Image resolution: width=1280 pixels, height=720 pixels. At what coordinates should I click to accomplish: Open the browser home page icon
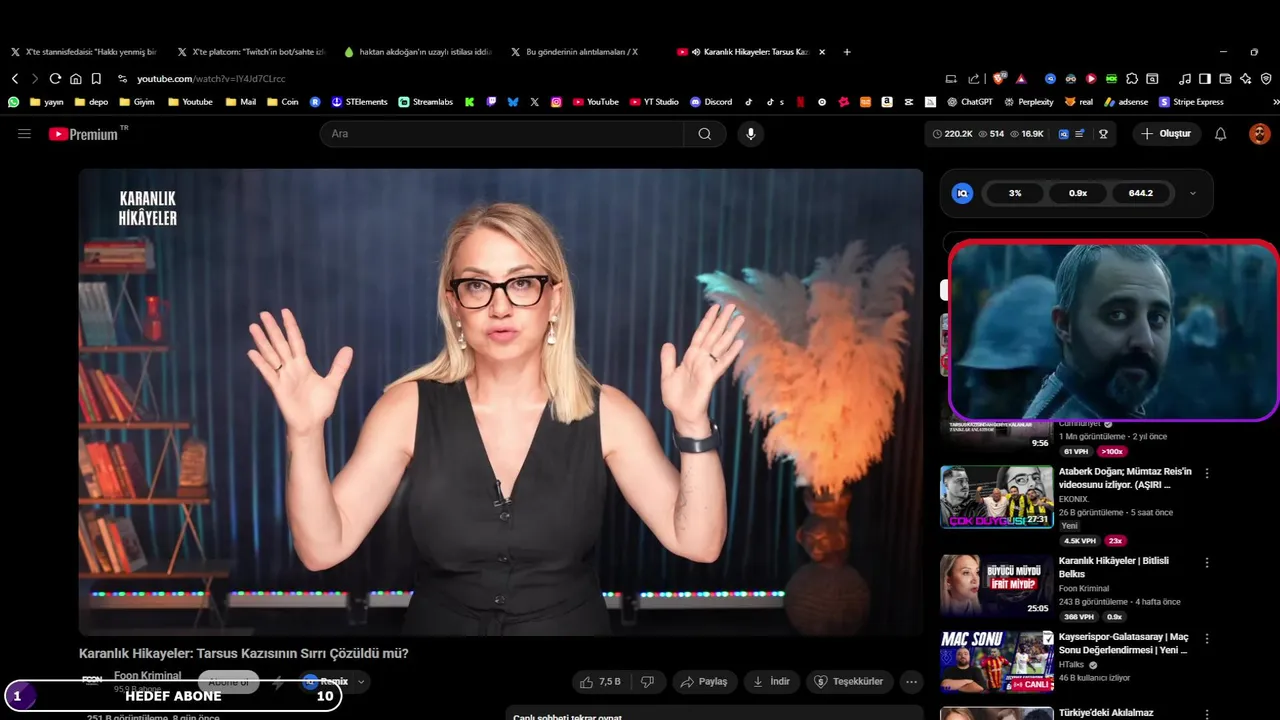click(75, 78)
